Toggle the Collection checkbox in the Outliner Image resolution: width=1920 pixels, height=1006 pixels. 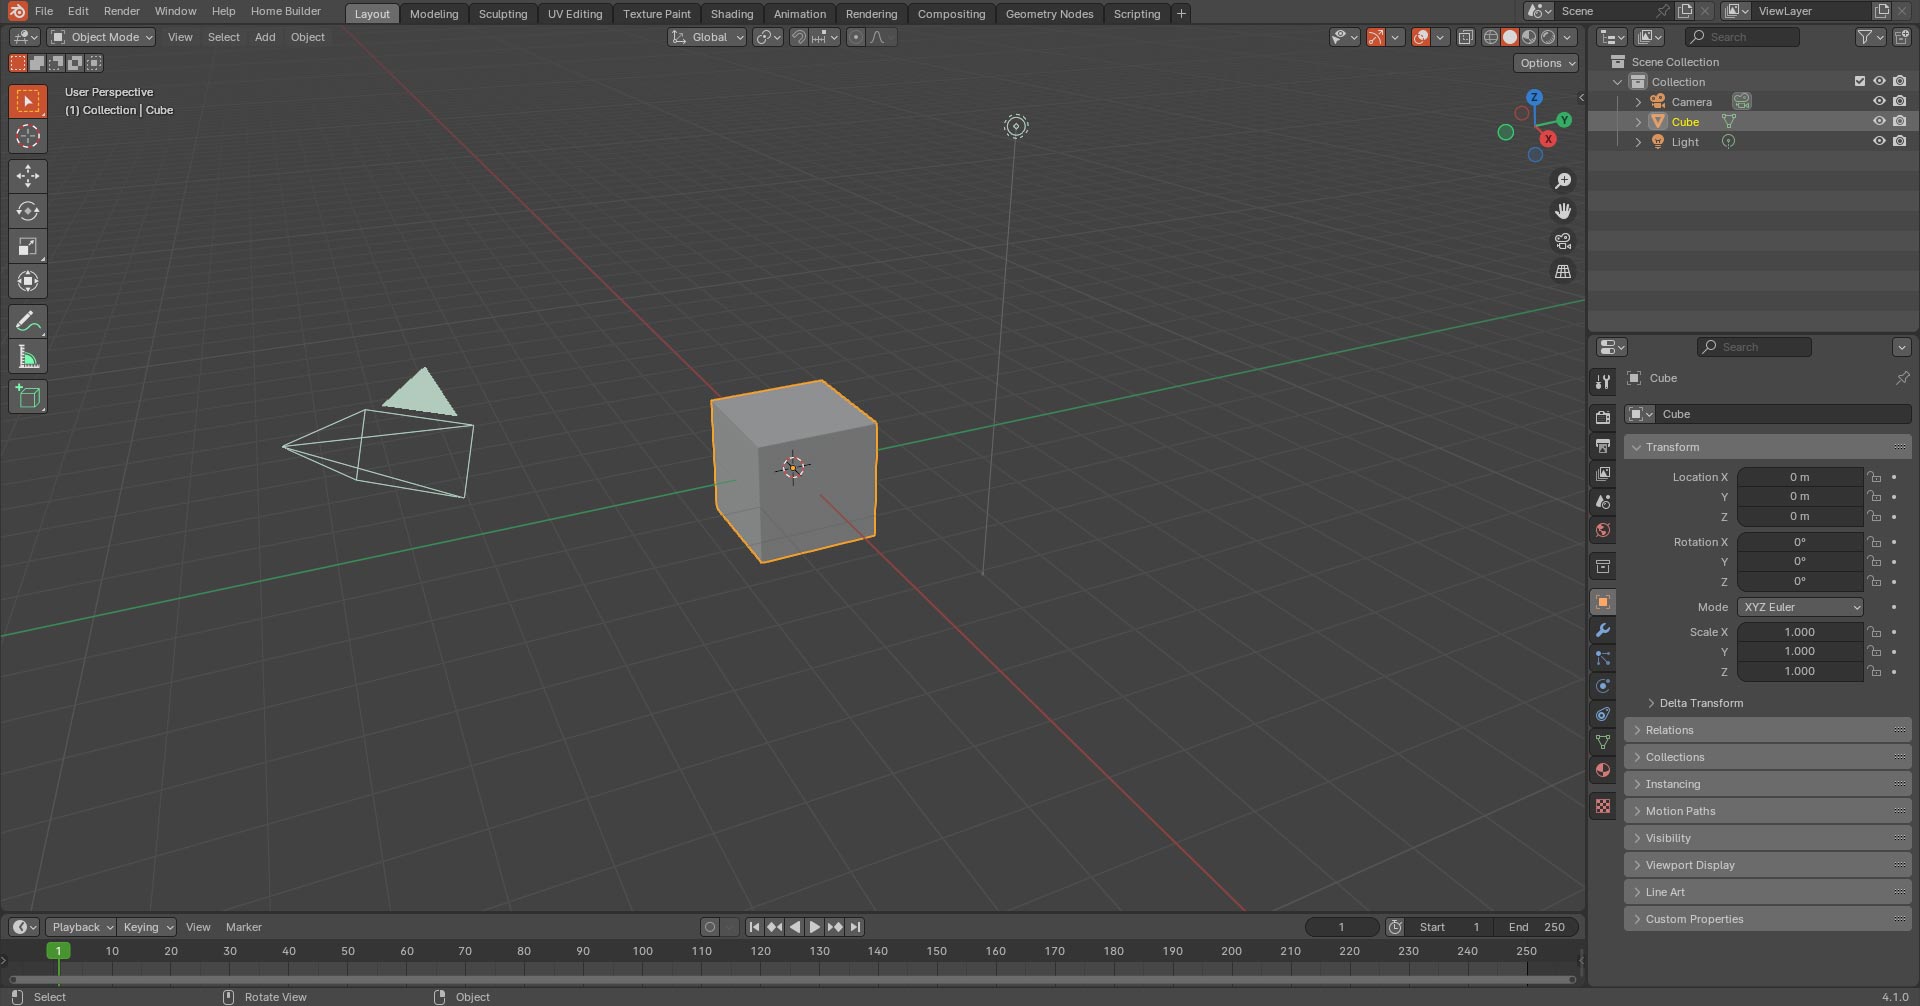[x=1860, y=81]
